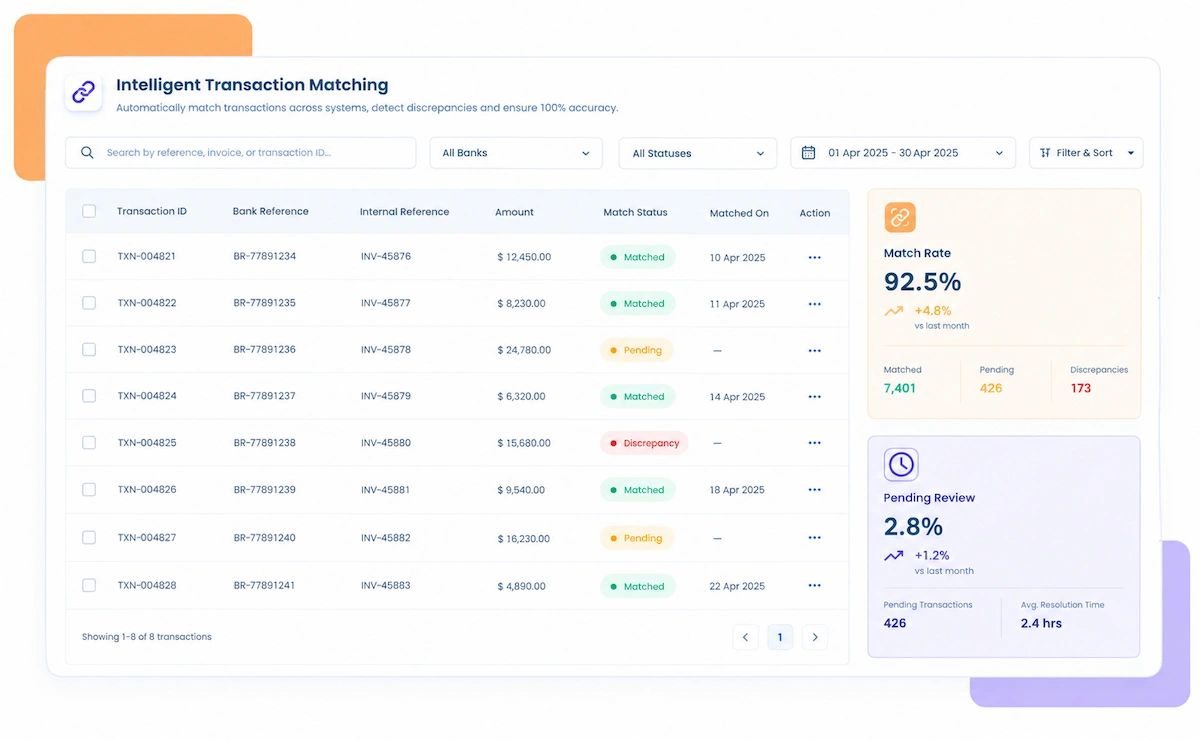Click page number 1 button
The image size is (1200, 740).
(780, 637)
